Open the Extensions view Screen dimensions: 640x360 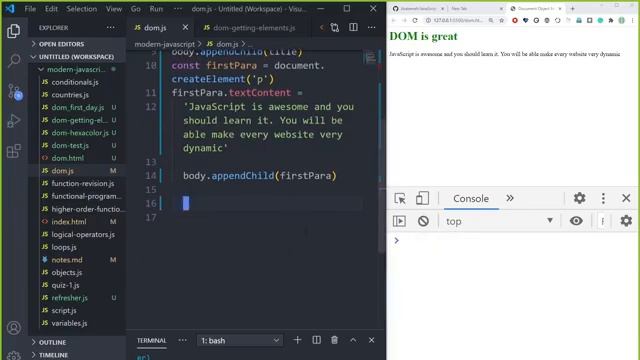point(14,151)
